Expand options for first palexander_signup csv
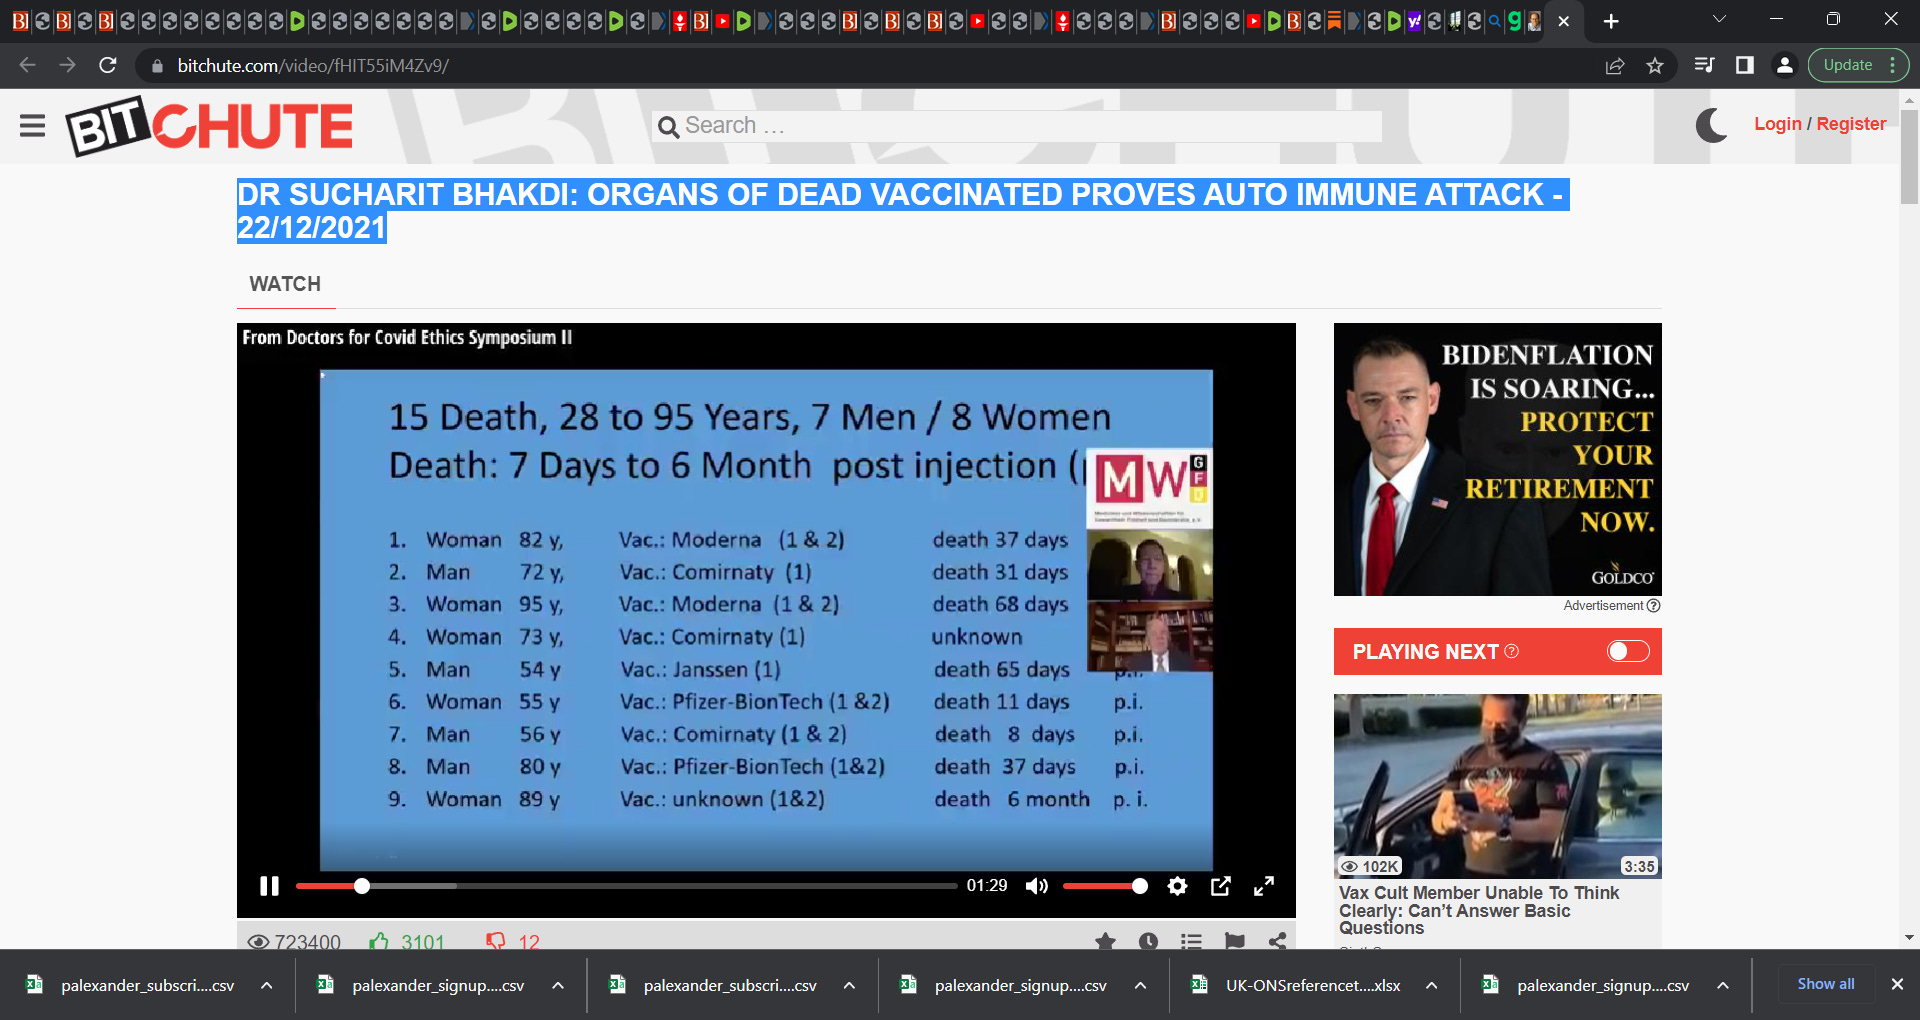The height and width of the screenshot is (1020, 1920). point(558,985)
